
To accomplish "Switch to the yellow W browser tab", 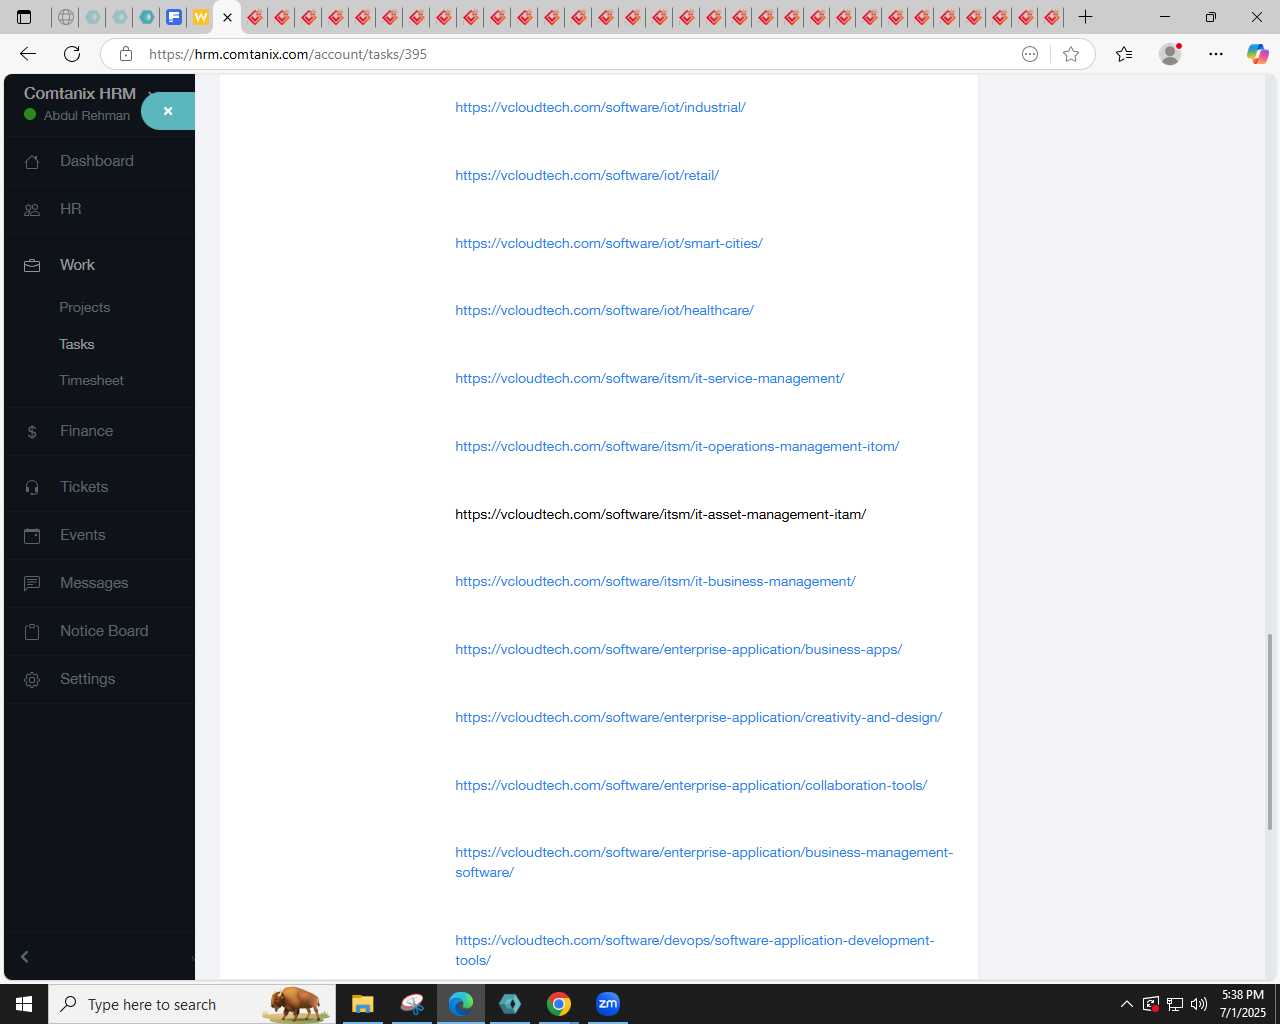I will [201, 17].
